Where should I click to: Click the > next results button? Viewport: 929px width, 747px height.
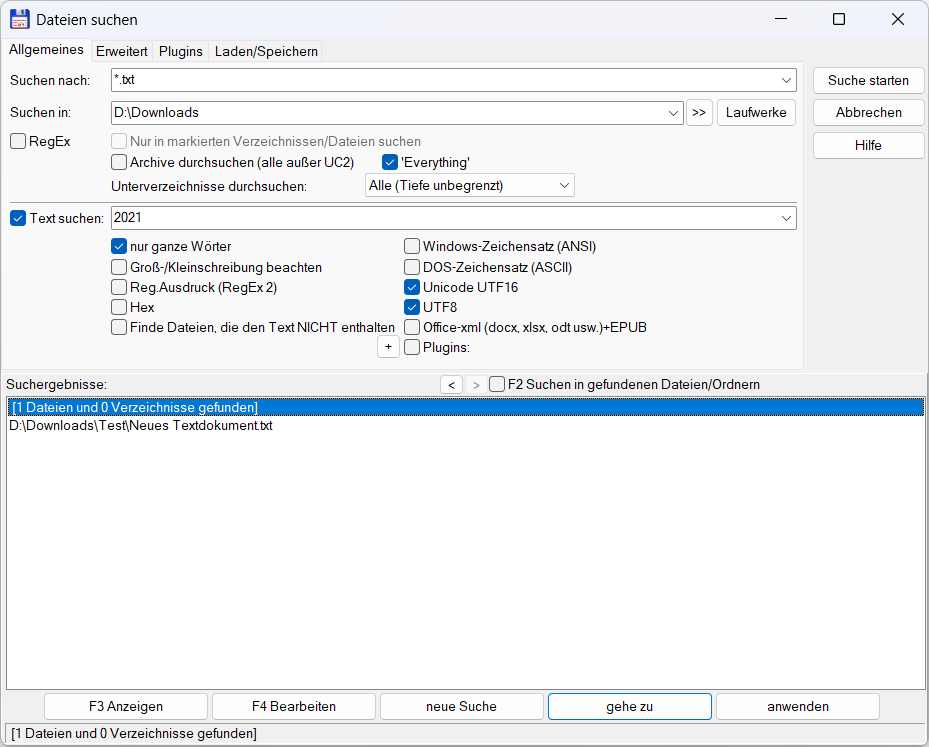click(476, 385)
